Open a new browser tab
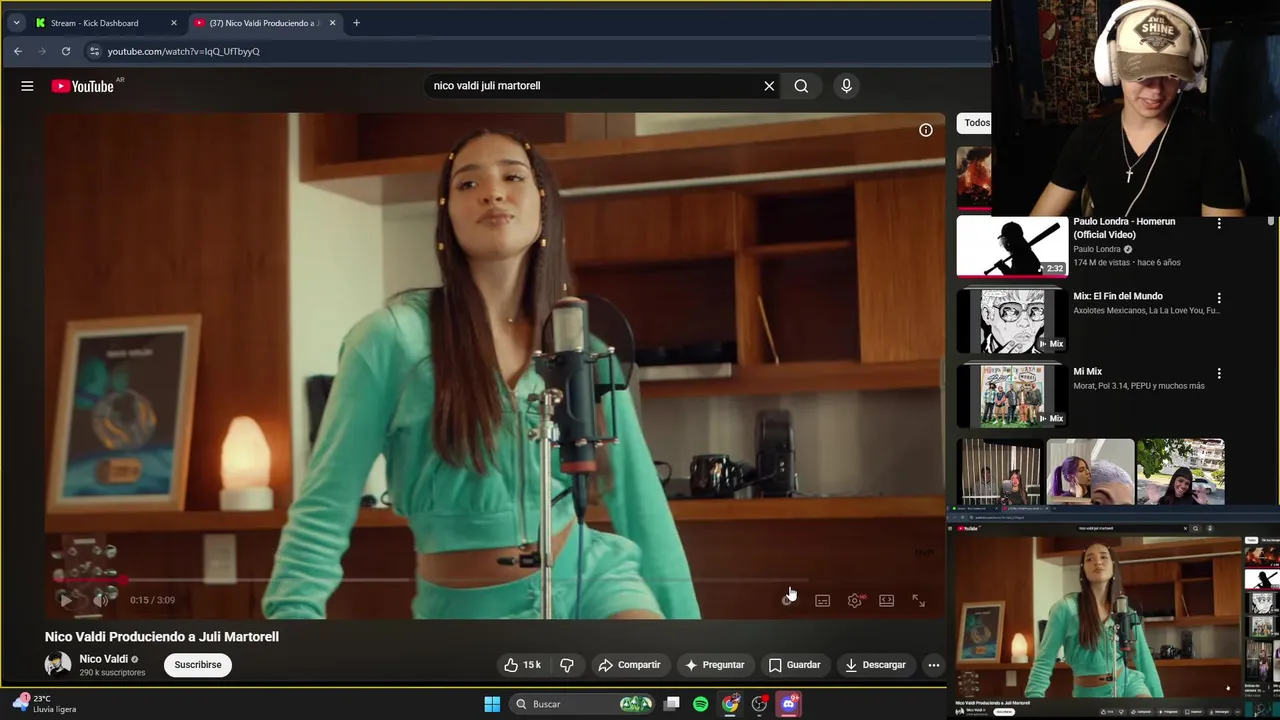Image resolution: width=1280 pixels, height=720 pixels. tap(356, 23)
